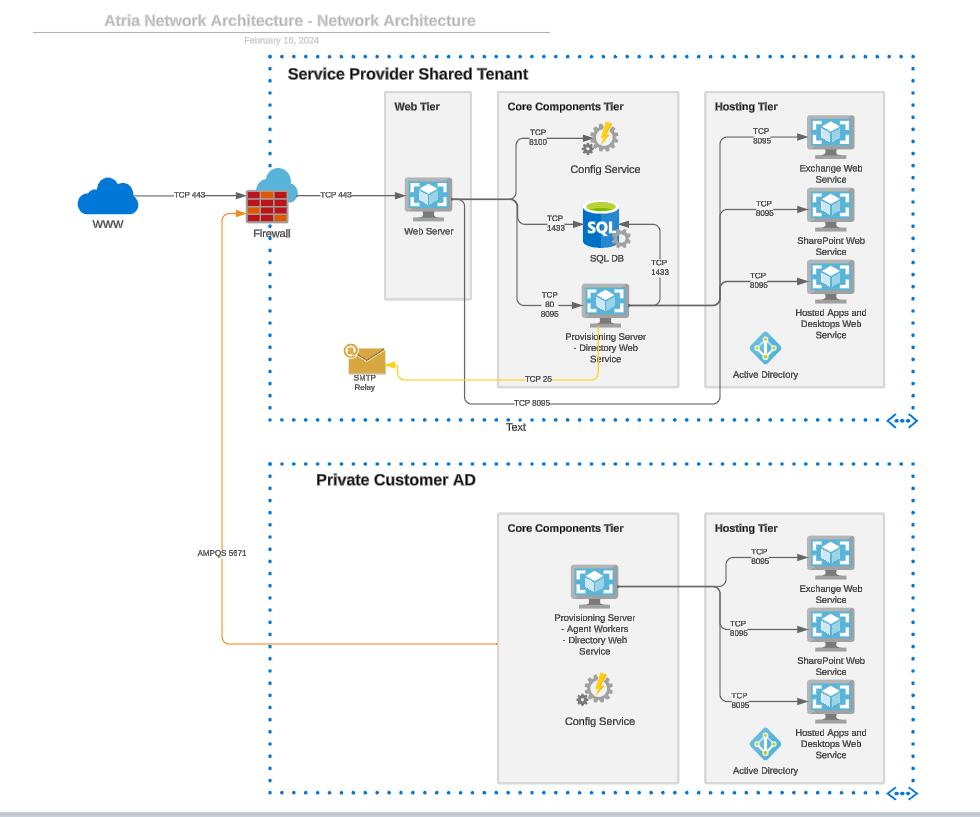Click Active Directory diamond icon in Shared Tenant

[x=765, y=348]
